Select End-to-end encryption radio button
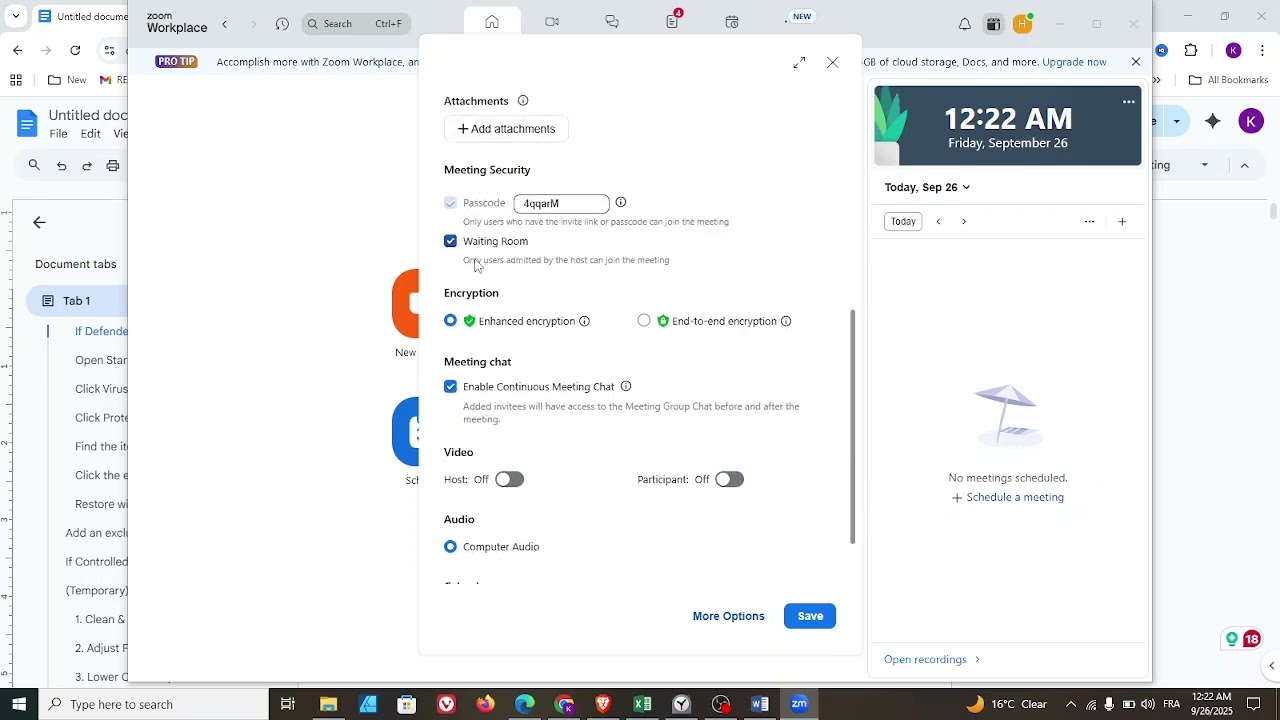Viewport: 1280px width, 720px height. (x=644, y=321)
